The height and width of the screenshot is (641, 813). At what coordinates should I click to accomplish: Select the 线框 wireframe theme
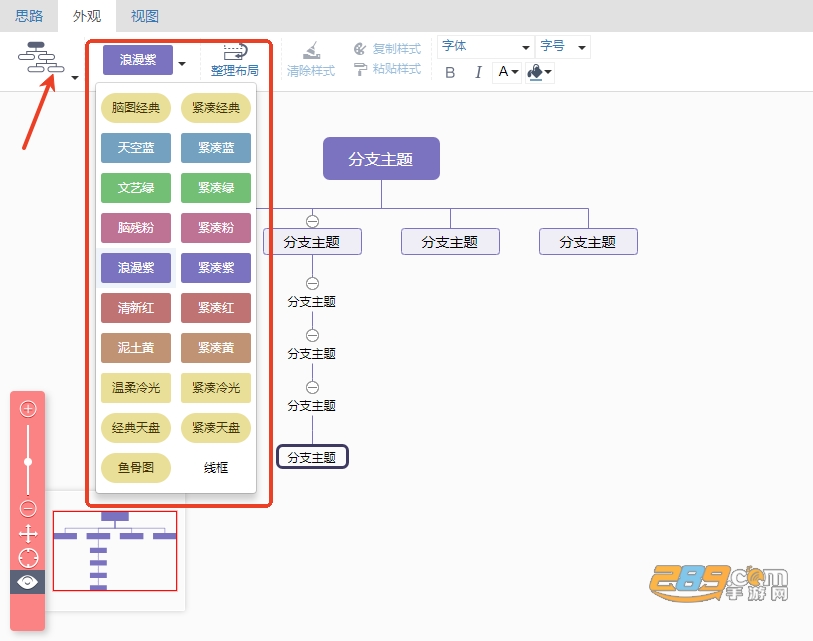[216, 468]
